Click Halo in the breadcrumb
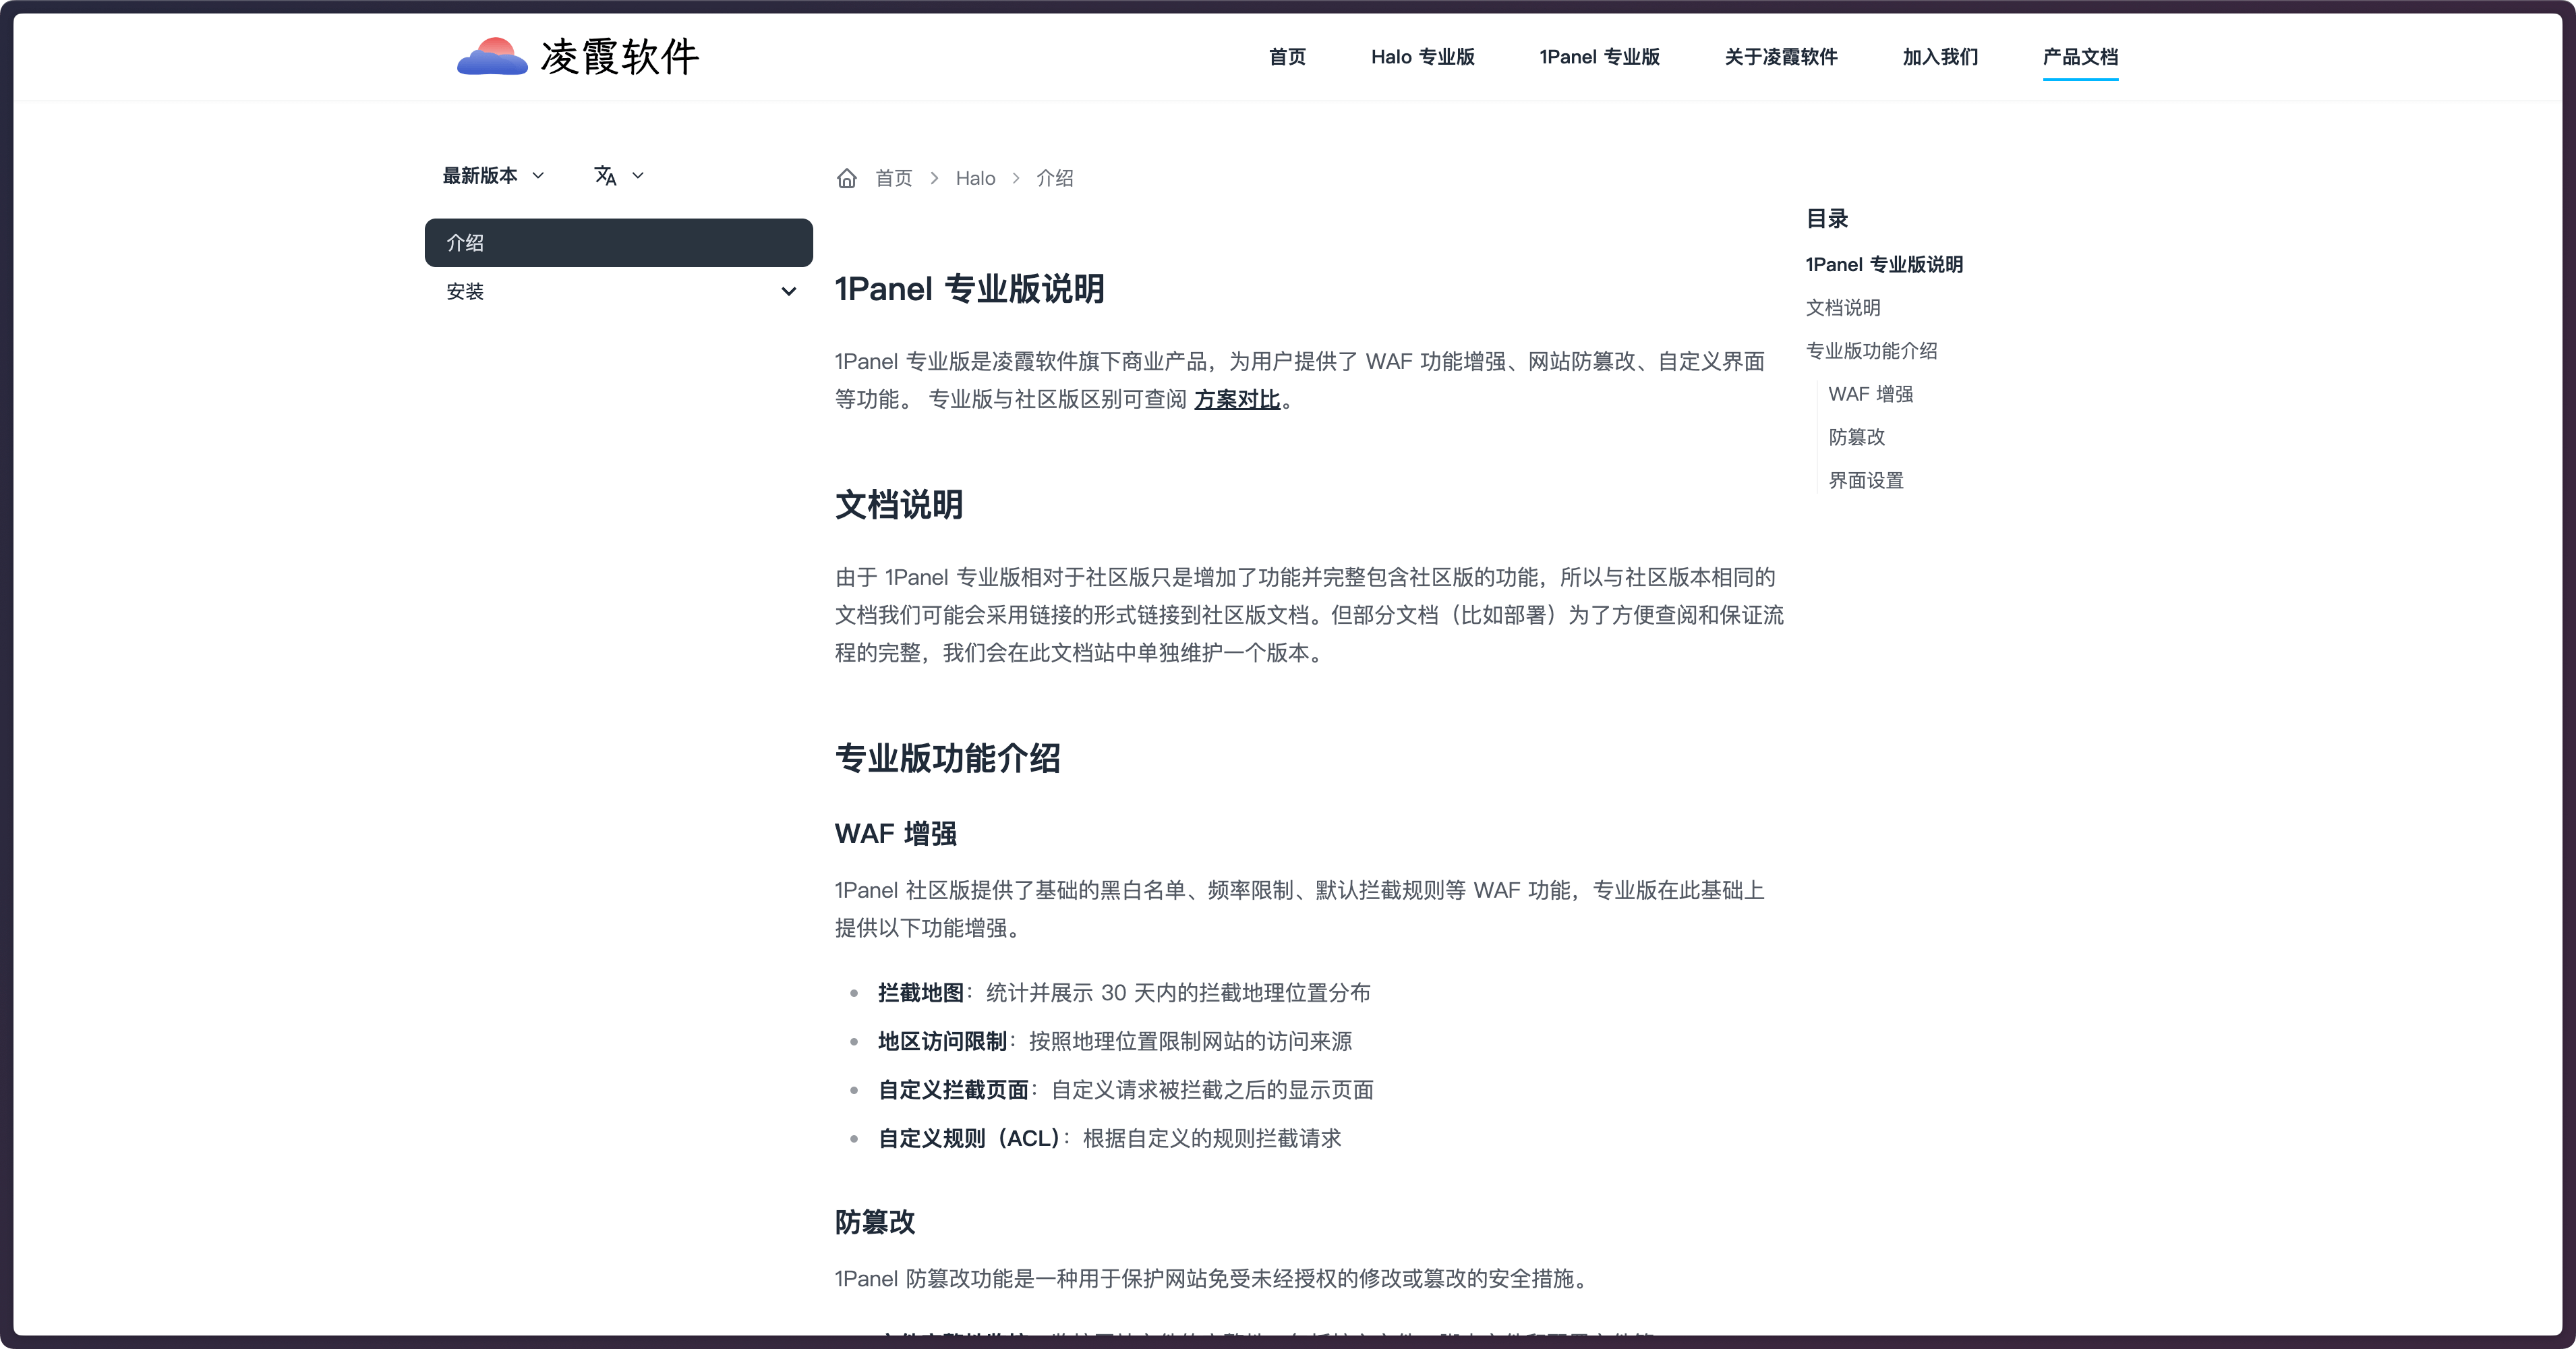Viewport: 2576px width, 1349px height. point(975,178)
